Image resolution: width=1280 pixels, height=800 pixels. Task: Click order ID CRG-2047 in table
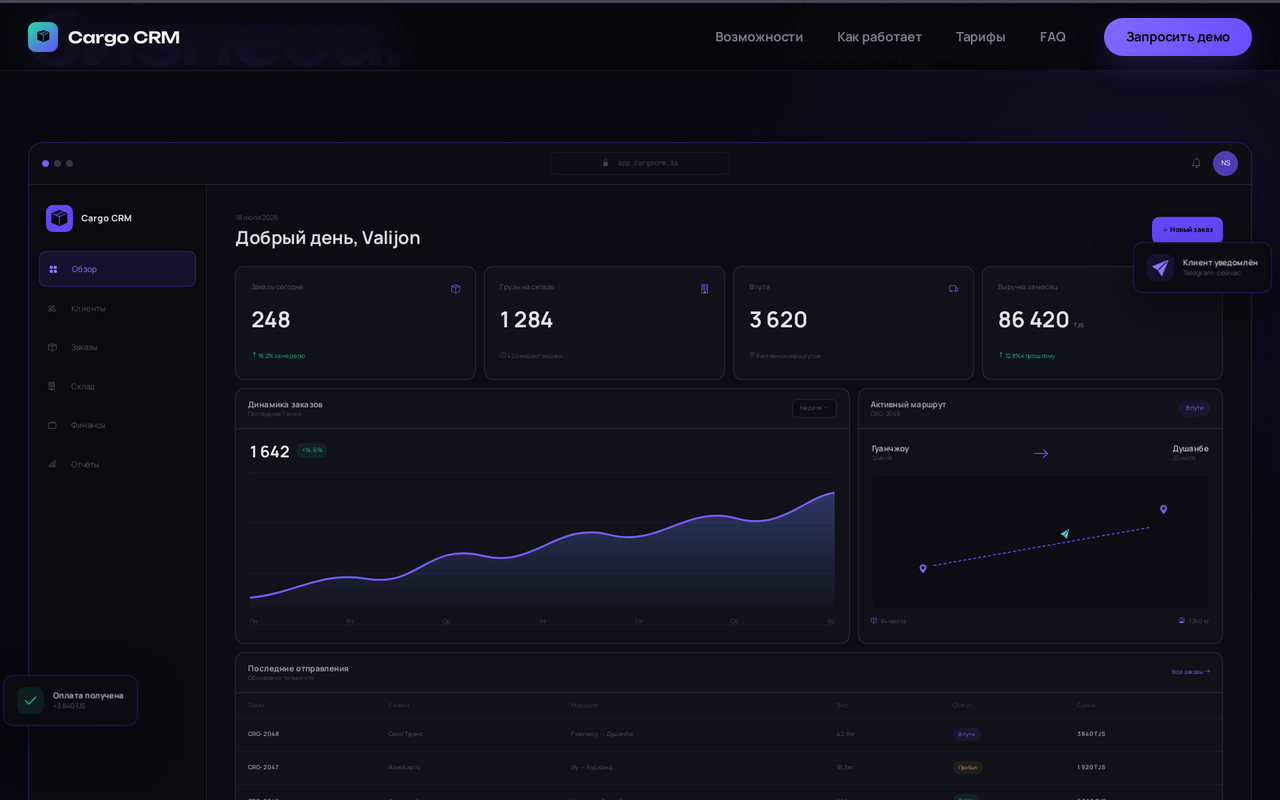pyautogui.click(x=263, y=767)
